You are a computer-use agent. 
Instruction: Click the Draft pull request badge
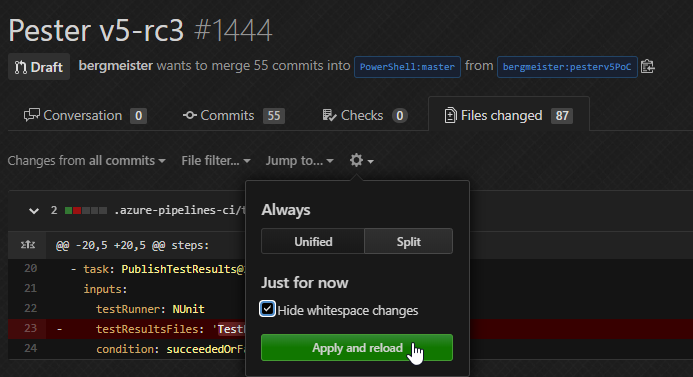[39, 67]
